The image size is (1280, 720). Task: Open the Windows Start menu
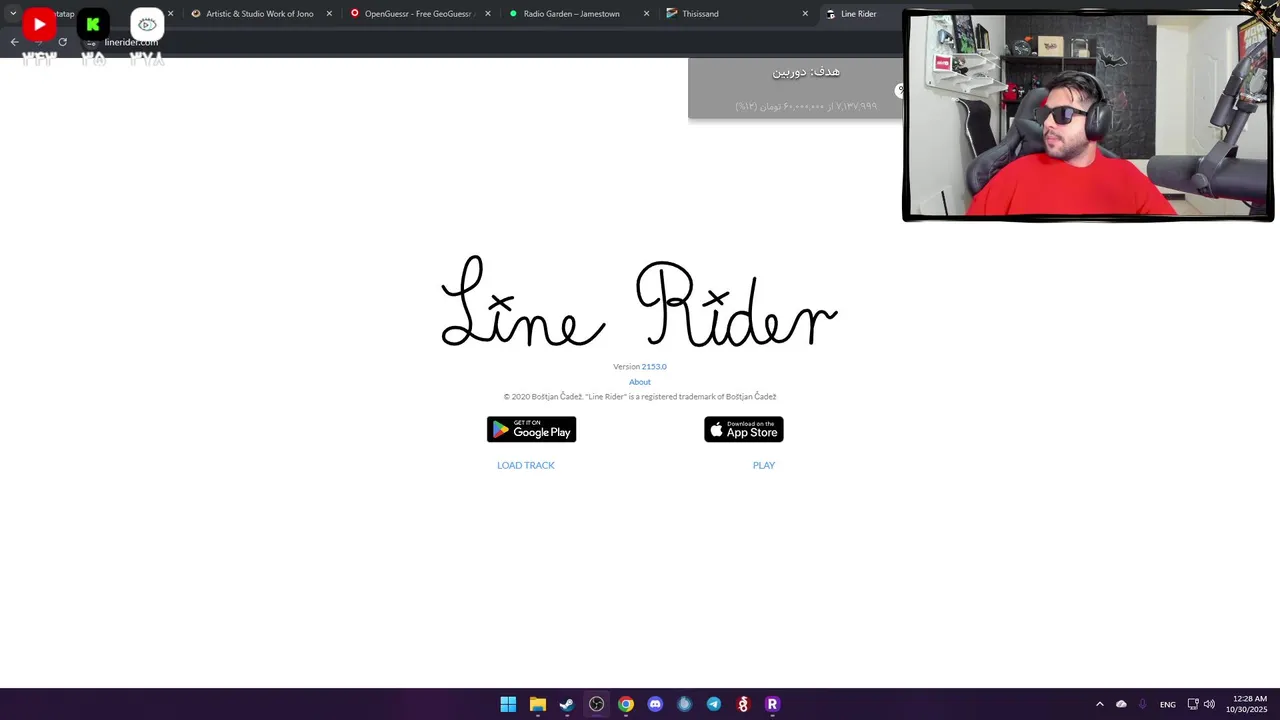coord(508,704)
